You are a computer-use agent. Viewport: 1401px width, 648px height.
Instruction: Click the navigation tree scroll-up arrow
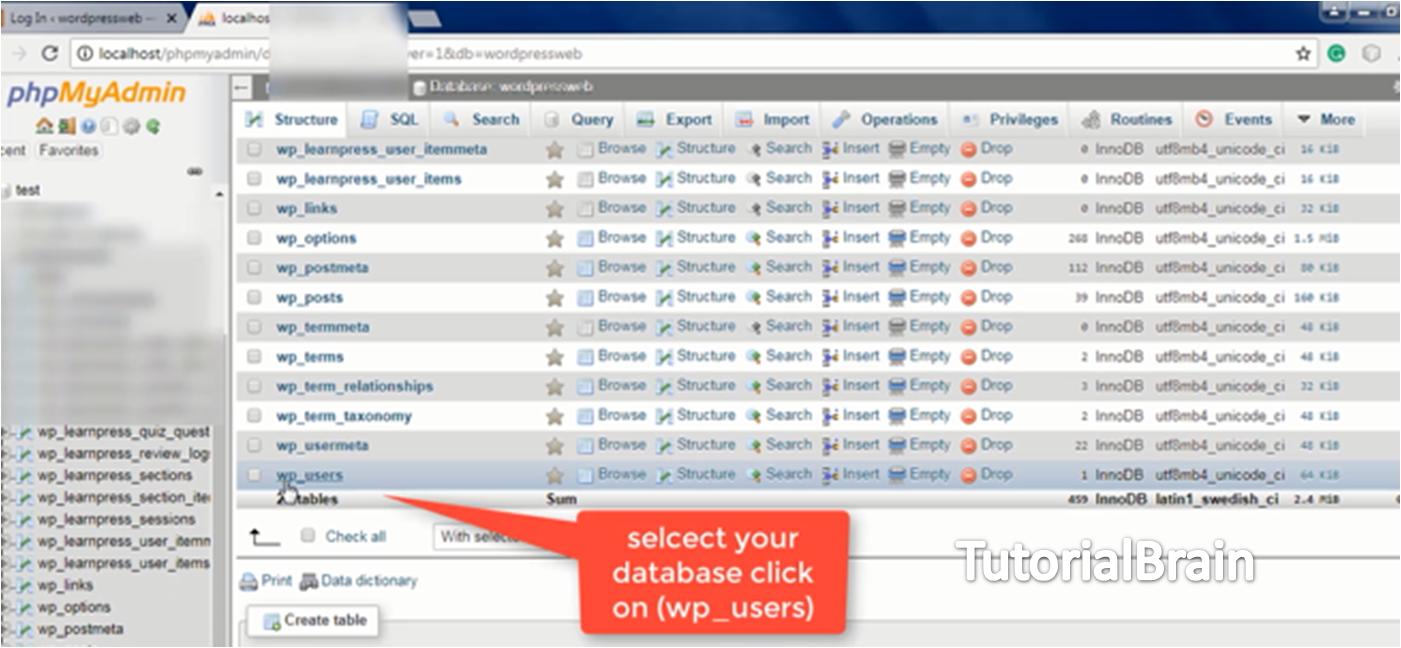tap(220, 193)
